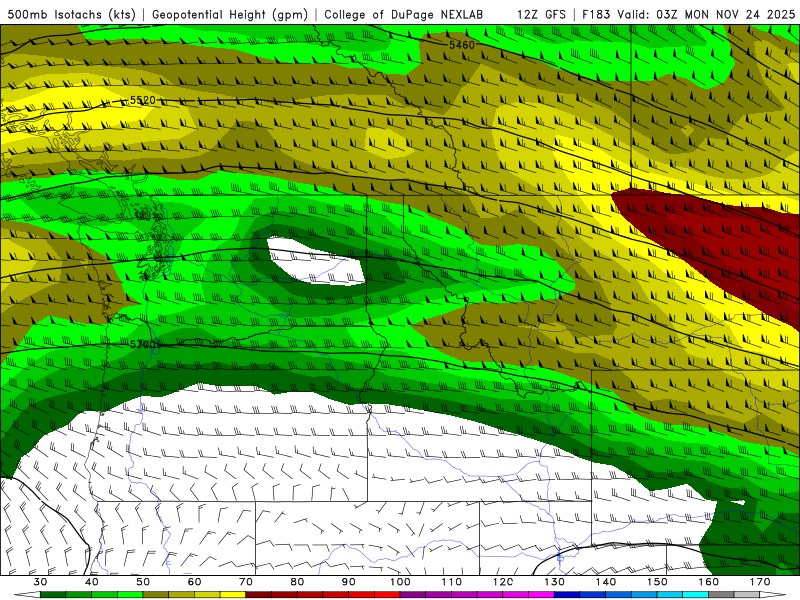Image resolution: width=800 pixels, height=600 pixels.
Task: Click the 100 value on the legend
Action: 400,582
